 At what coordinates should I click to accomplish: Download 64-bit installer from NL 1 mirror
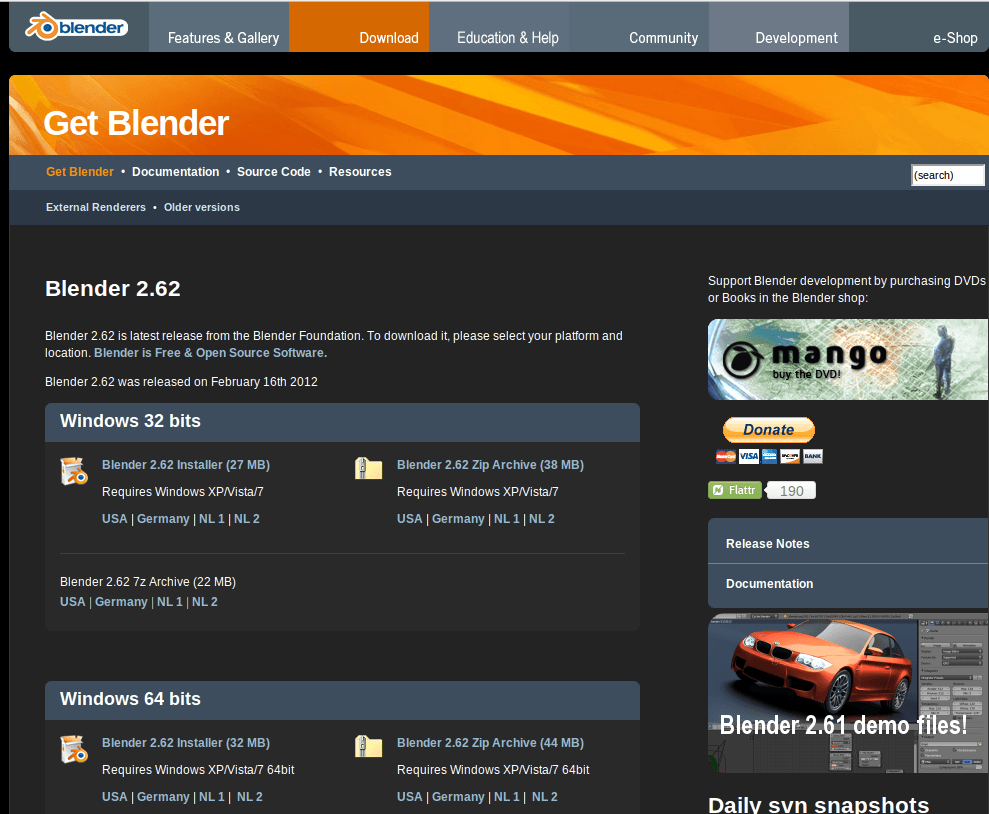212,797
